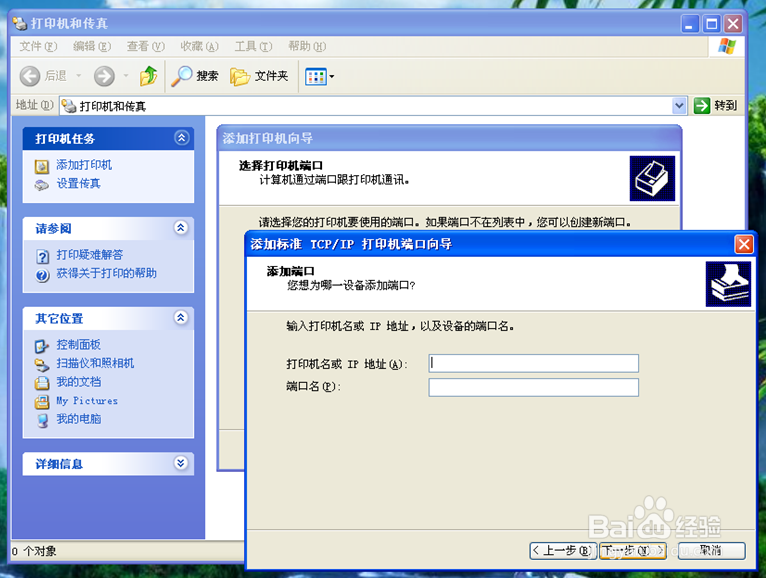This screenshot has height=578, width=766.
Task: Open the 收藏(A) menu
Action: [199, 46]
